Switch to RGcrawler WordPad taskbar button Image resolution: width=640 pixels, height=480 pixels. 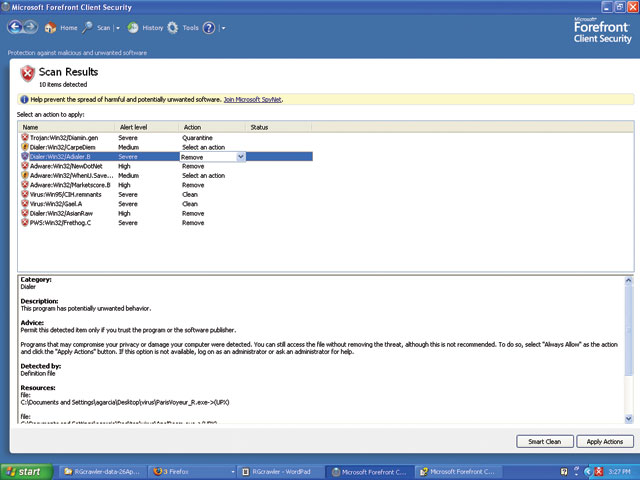[281, 472]
